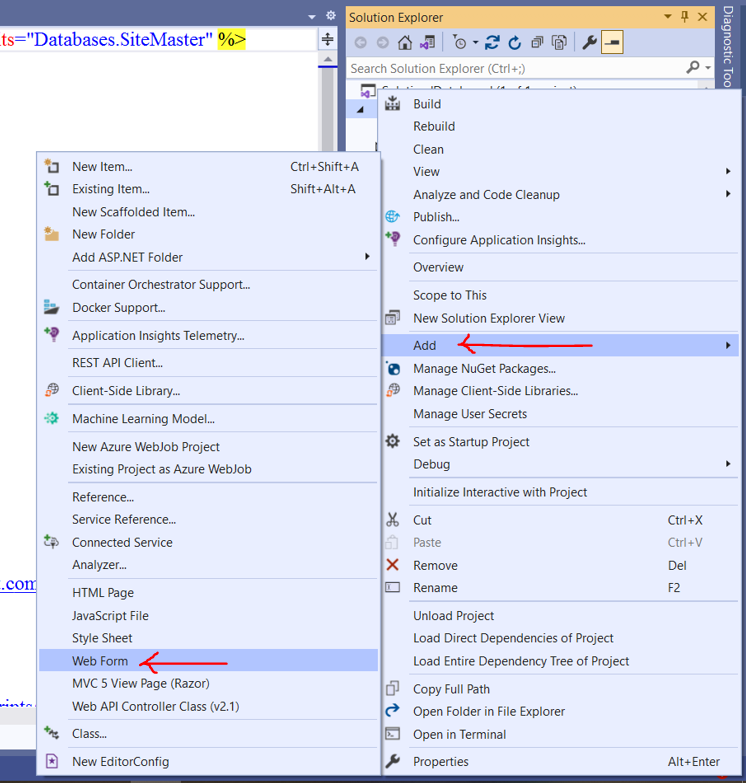Screen dimensions: 746x783
Task: Click Publish... with the globe icon
Action: click(x=560, y=217)
